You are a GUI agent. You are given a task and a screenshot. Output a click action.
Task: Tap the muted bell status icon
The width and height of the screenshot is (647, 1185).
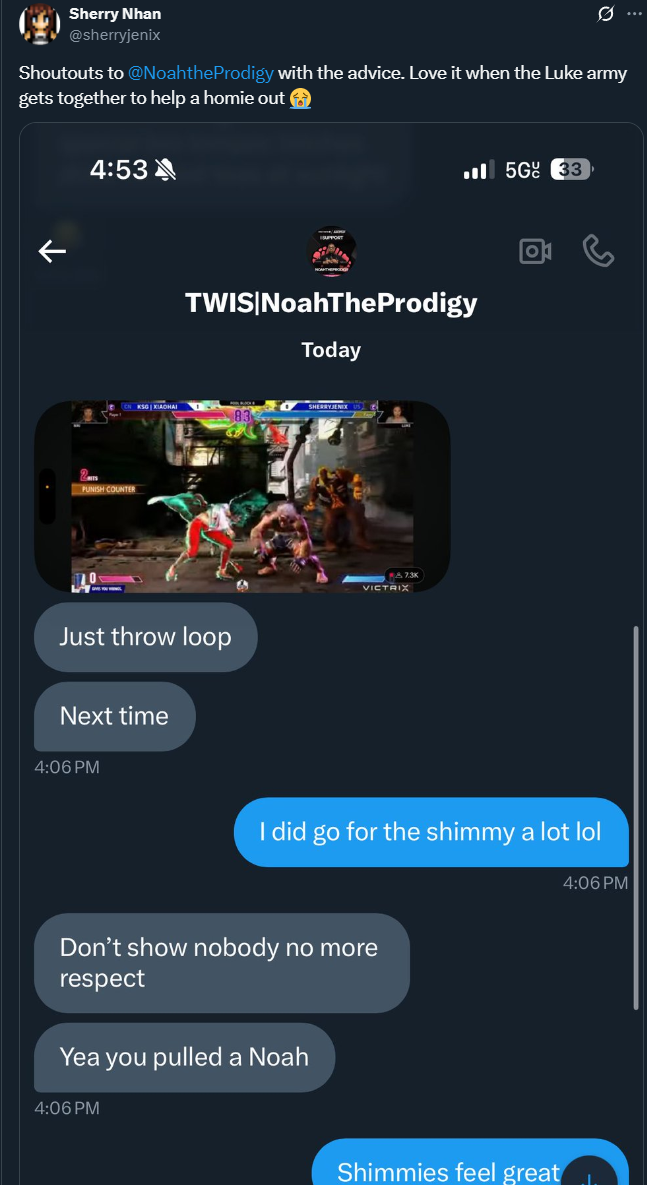165,171
